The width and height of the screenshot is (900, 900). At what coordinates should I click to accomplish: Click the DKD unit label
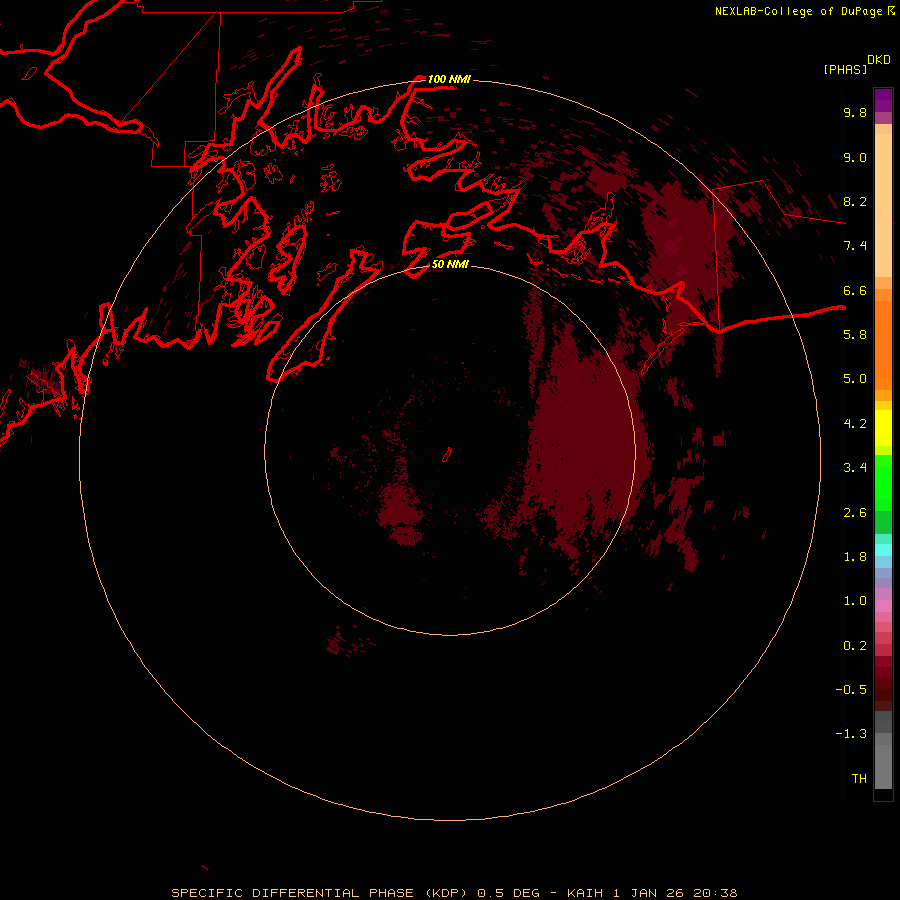pos(879,60)
